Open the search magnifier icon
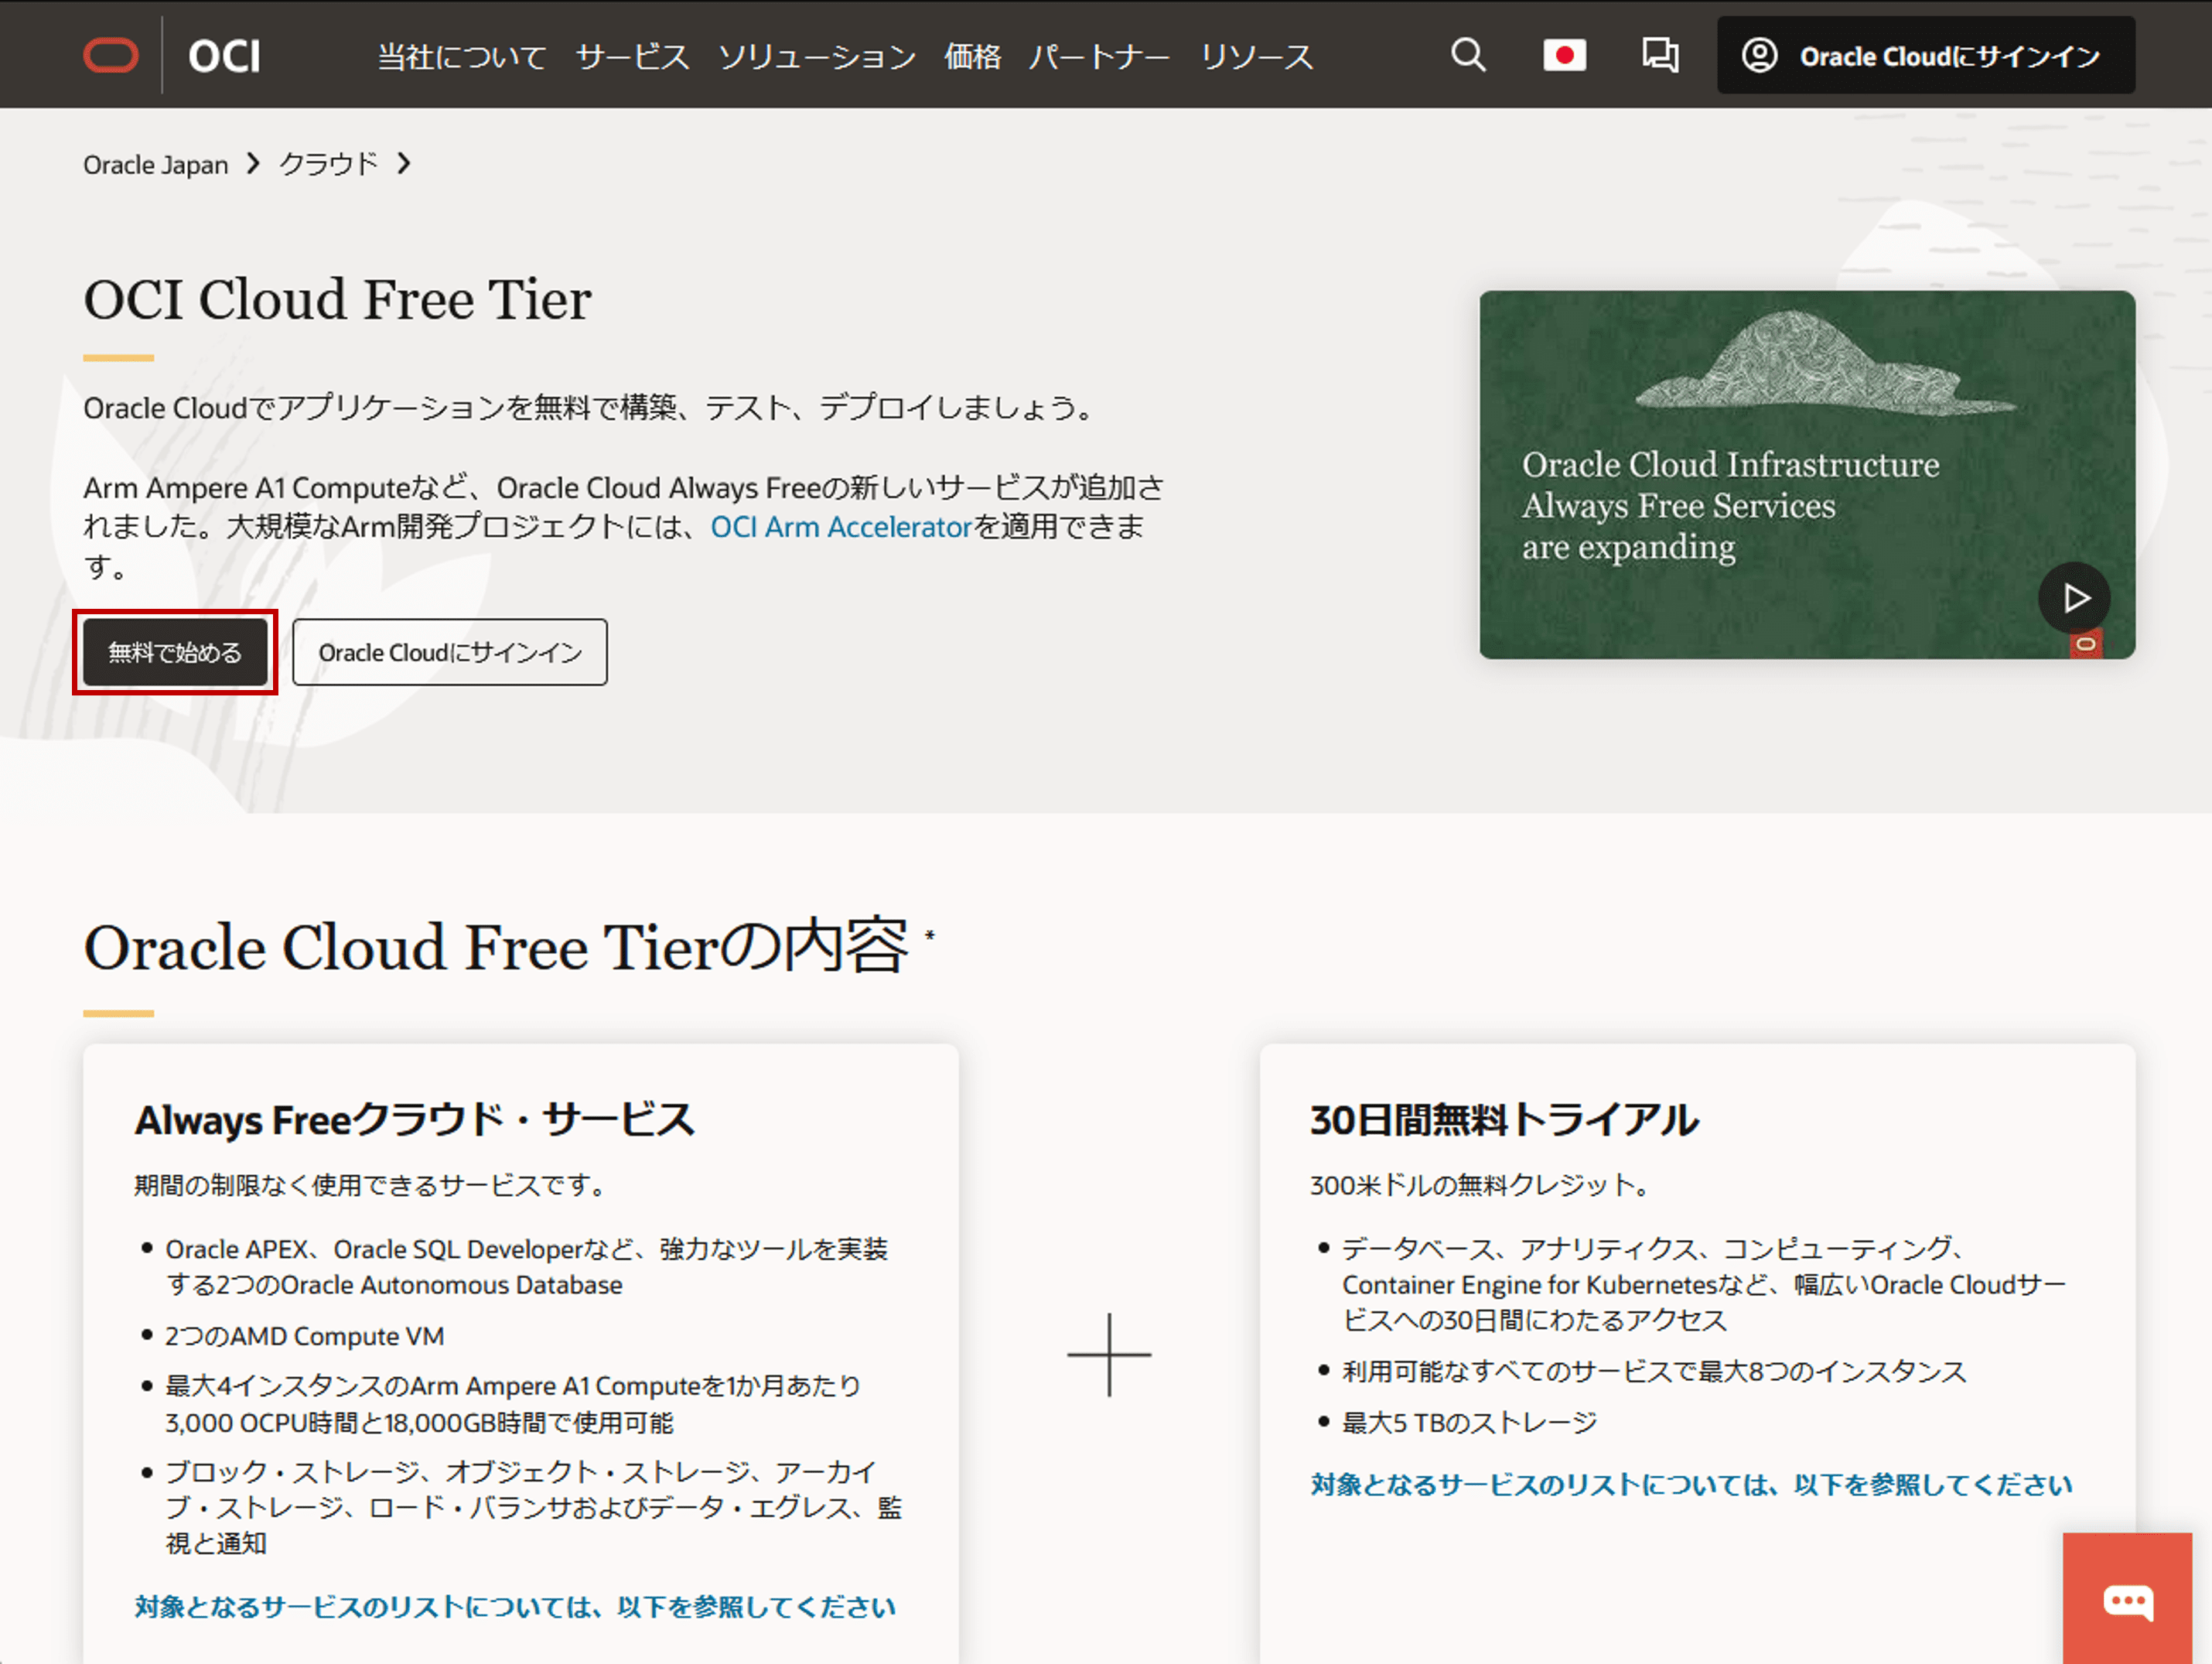The image size is (2212, 1664). point(1468,55)
